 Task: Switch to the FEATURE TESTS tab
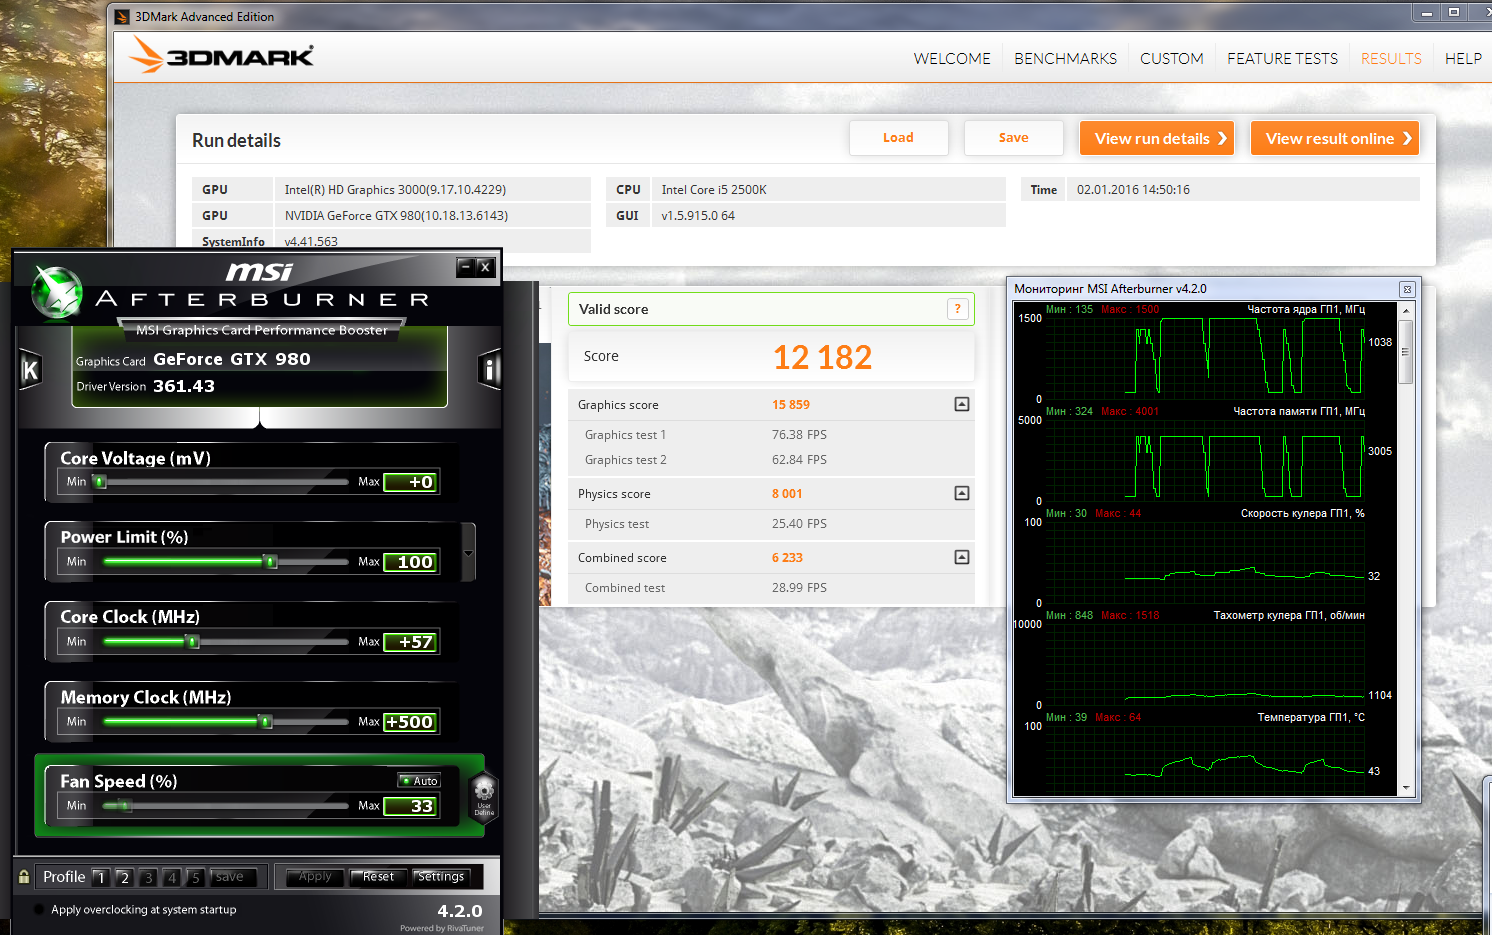pyautogui.click(x=1282, y=59)
